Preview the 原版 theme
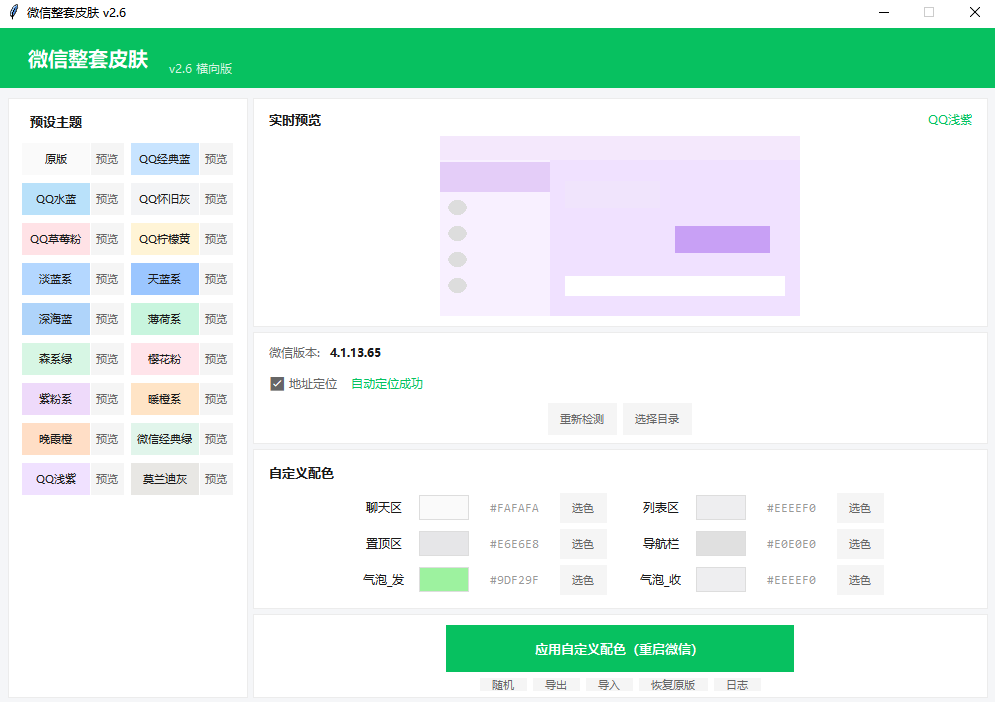This screenshot has height=702, width=995. [107, 159]
